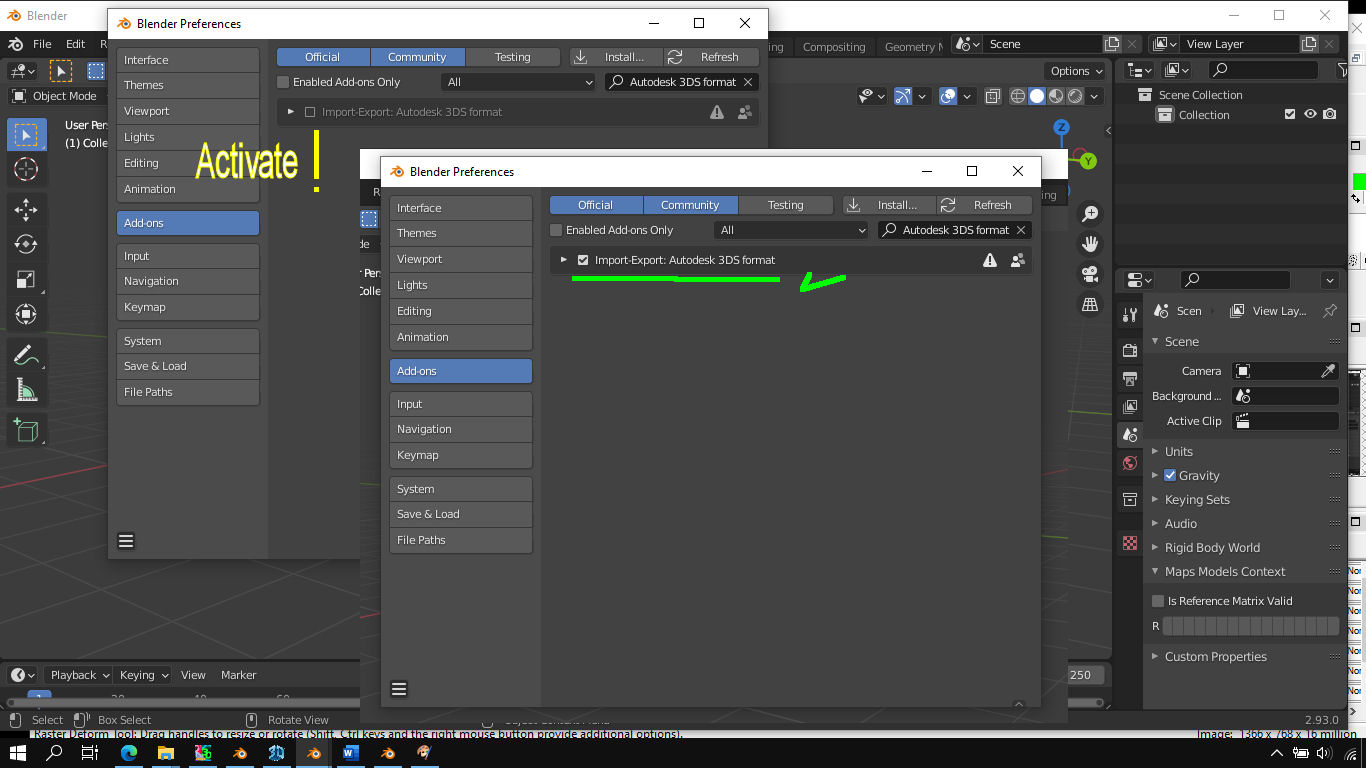Open the Collection properties tab (box icon)
This screenshot has width=1366, height=768.
coord(1130,499)
